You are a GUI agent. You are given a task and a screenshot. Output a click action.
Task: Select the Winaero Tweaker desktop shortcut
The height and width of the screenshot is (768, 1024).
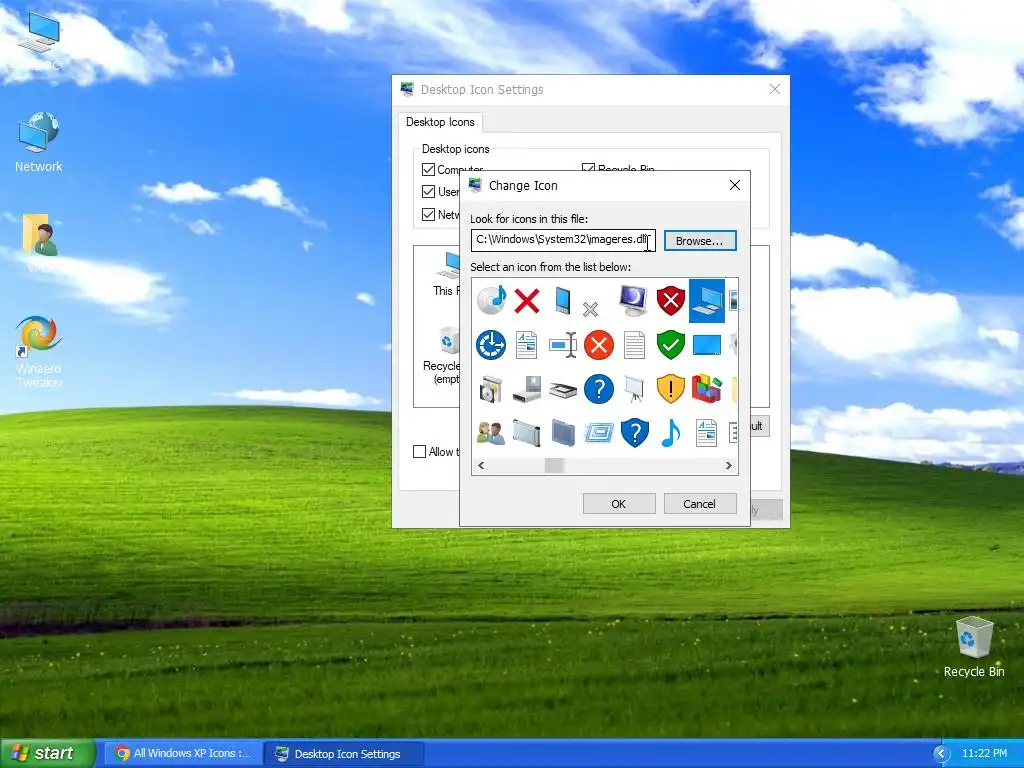(x=39, y=351)
